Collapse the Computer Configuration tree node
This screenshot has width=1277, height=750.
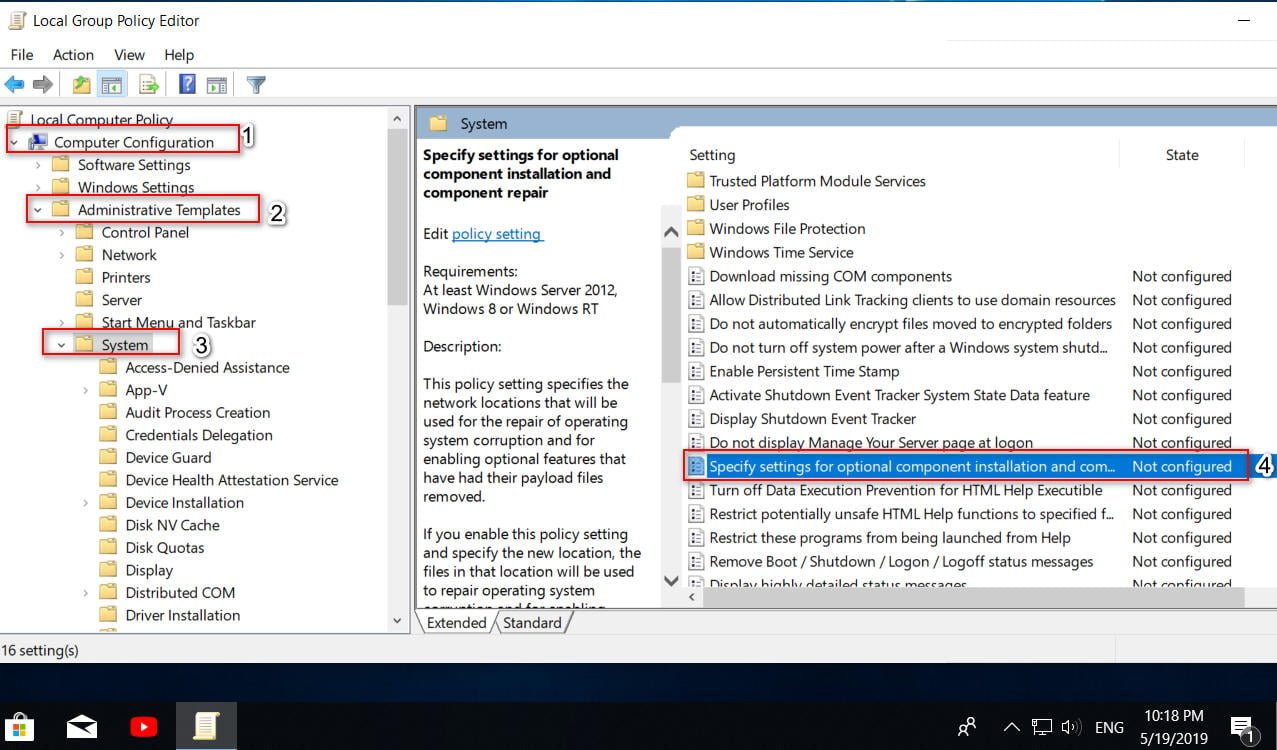pos(14,143)
